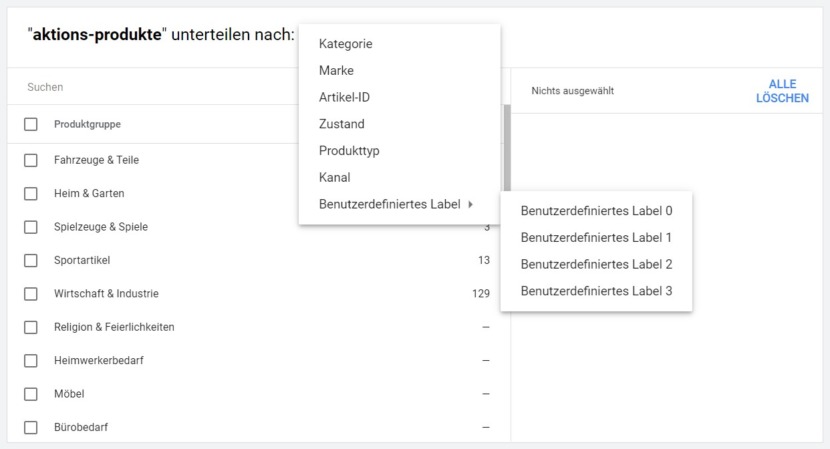Choose Zustand from the menu
The image size is (830, 449).
(x=399, y=124)
